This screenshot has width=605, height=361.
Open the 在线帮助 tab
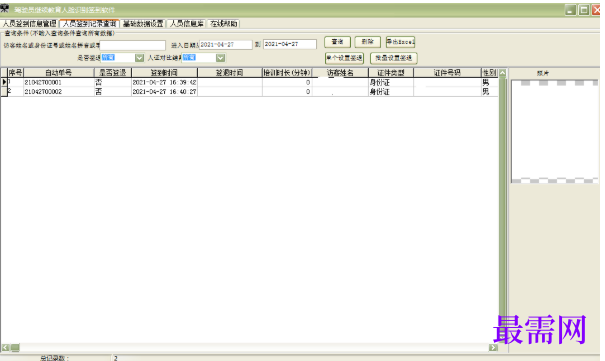[x=224, y=24]
